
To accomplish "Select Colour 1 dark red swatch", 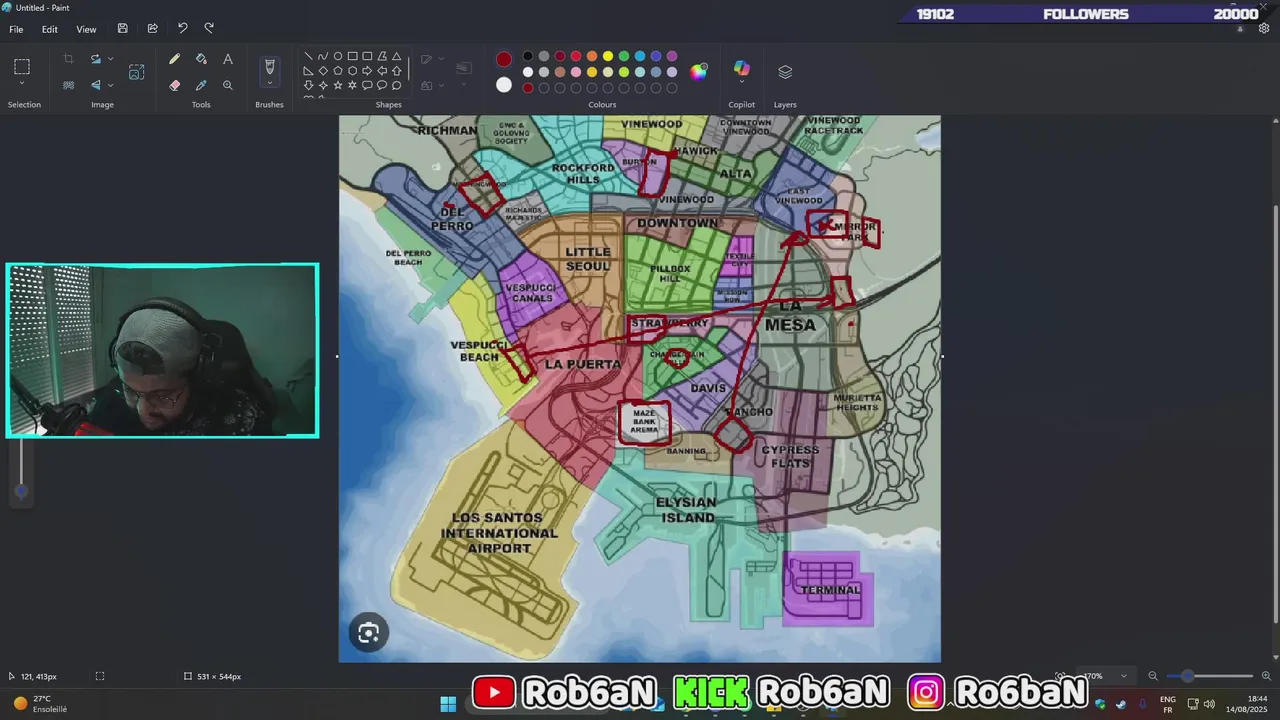I will tap(504, 60).
